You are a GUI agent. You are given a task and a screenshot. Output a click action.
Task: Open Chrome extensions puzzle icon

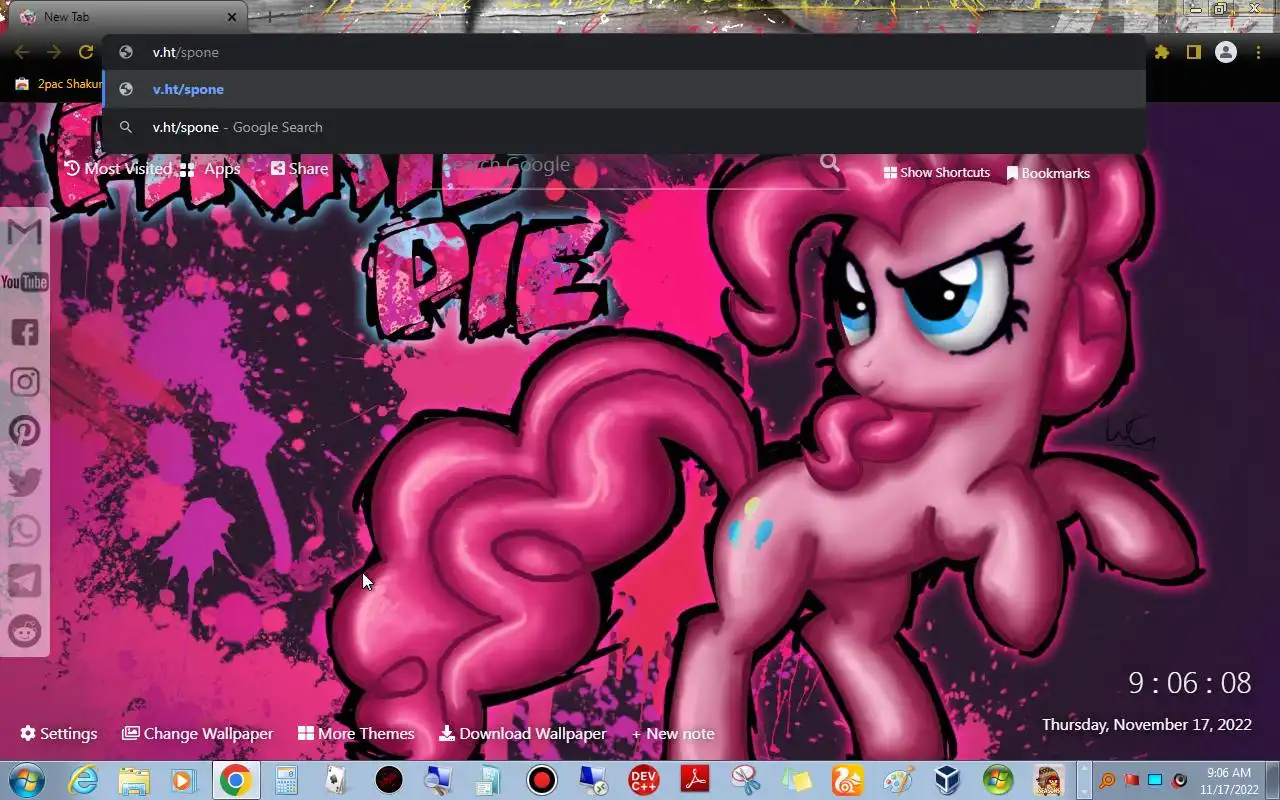click(x=1162, y=52)
